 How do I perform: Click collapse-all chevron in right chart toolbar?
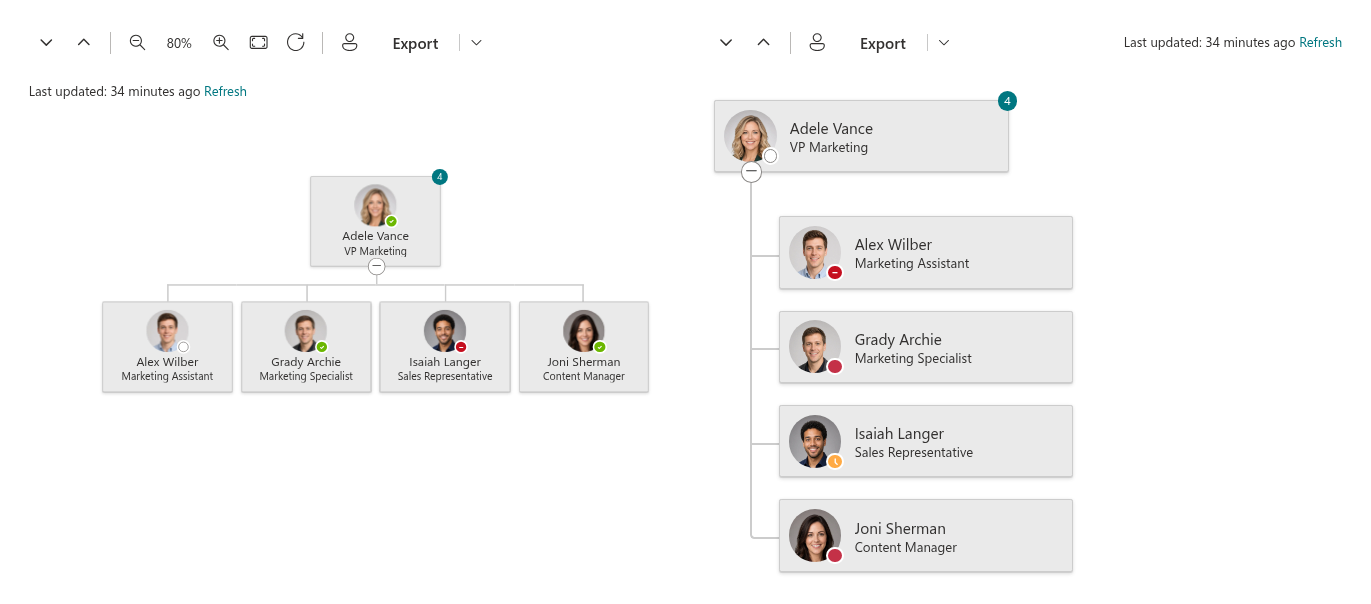764,43
